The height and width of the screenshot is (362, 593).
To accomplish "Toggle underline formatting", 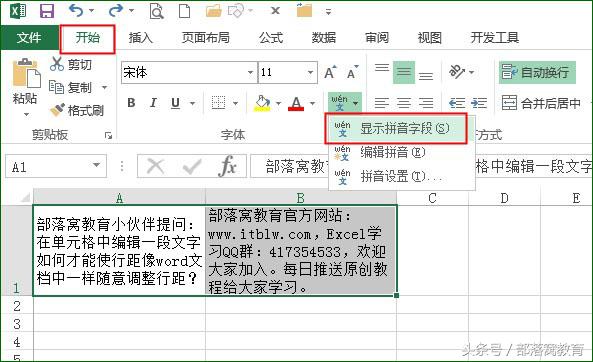I will coord(175,103).
